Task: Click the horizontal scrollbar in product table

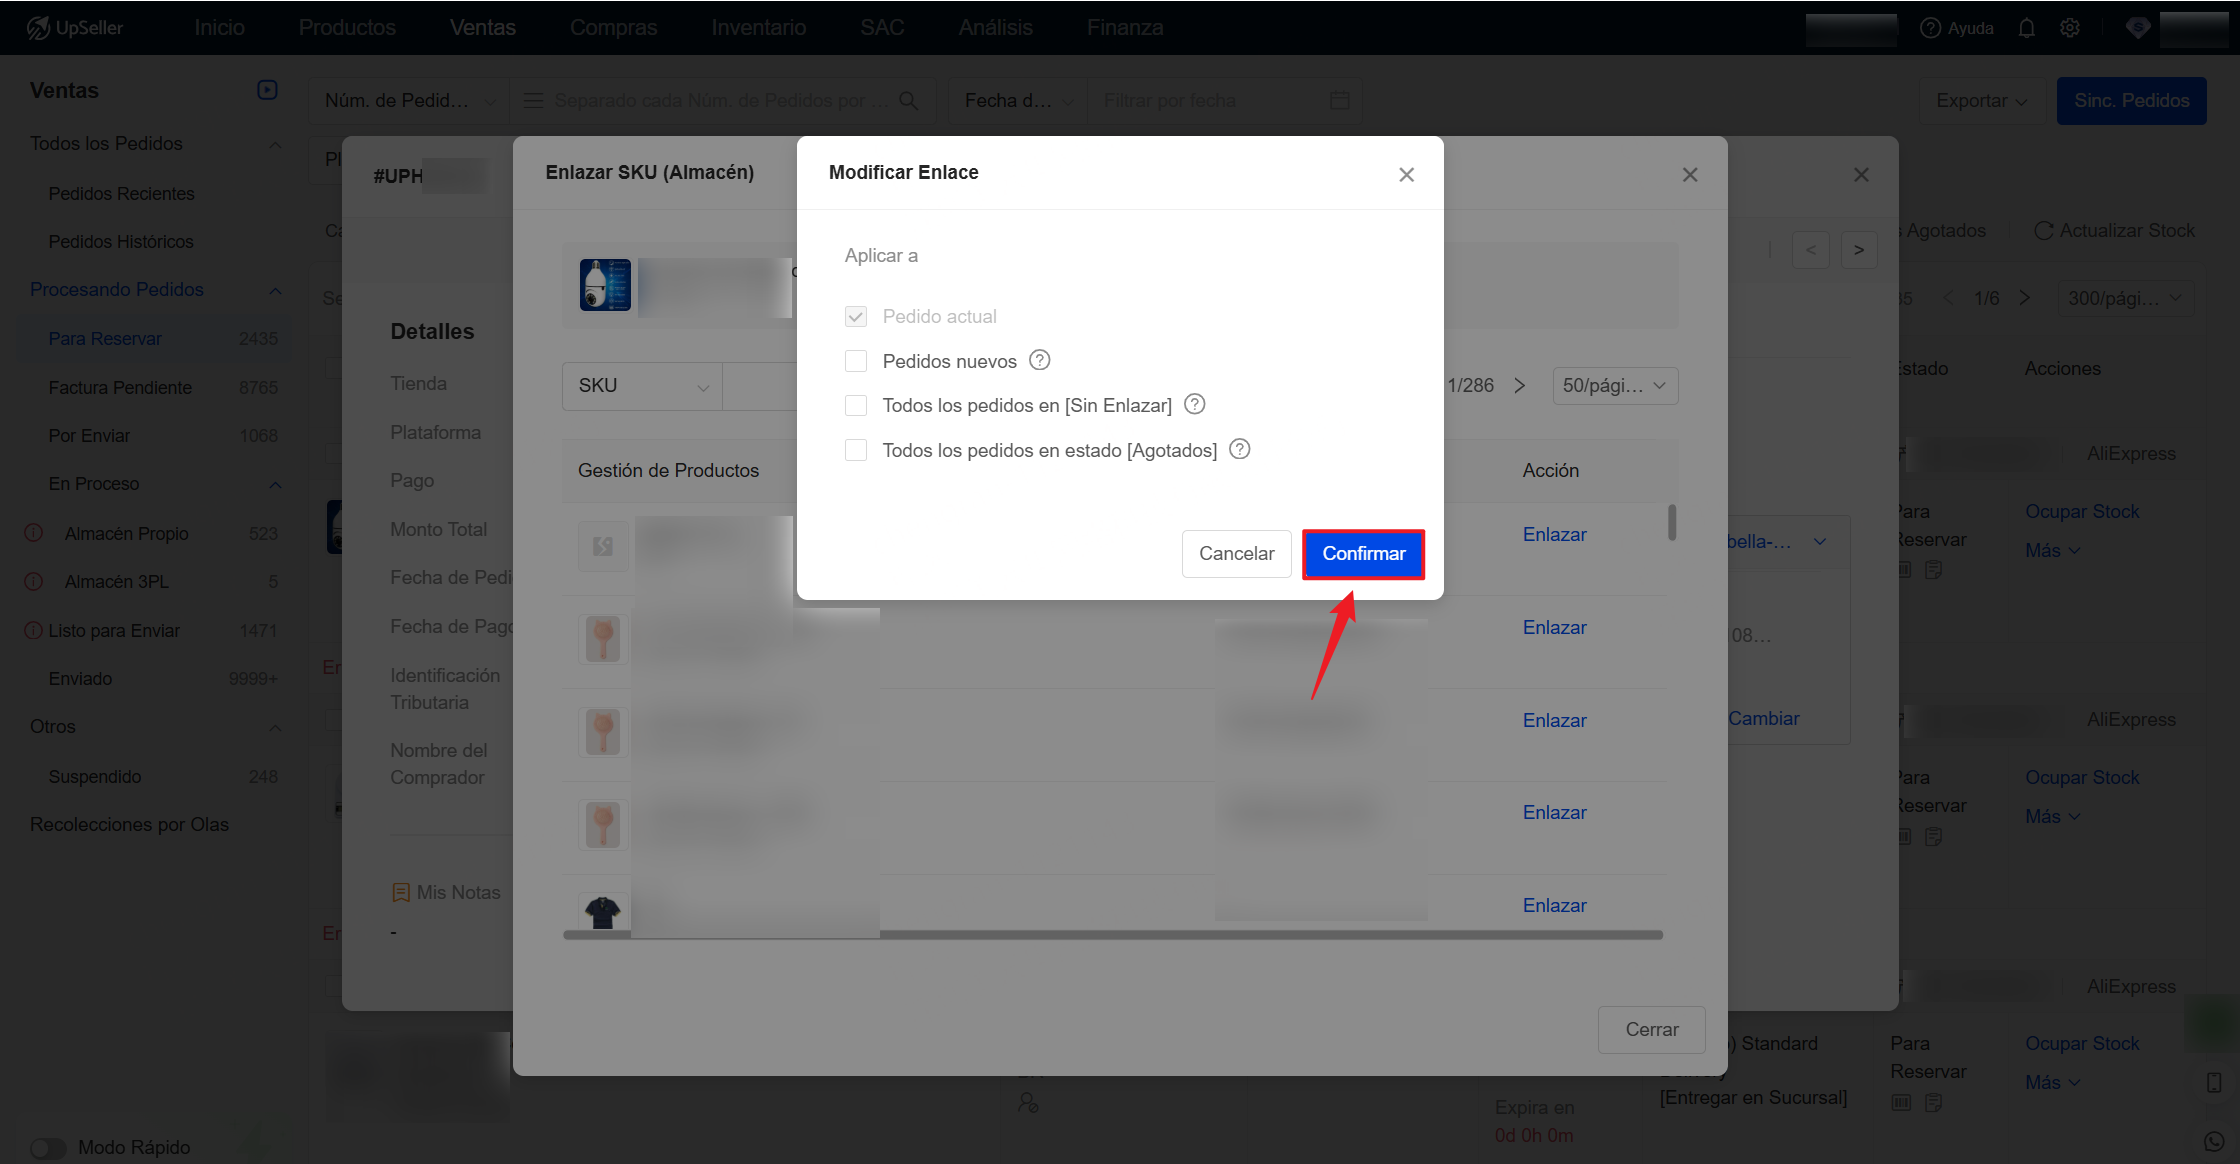Action: [1112, 935]
